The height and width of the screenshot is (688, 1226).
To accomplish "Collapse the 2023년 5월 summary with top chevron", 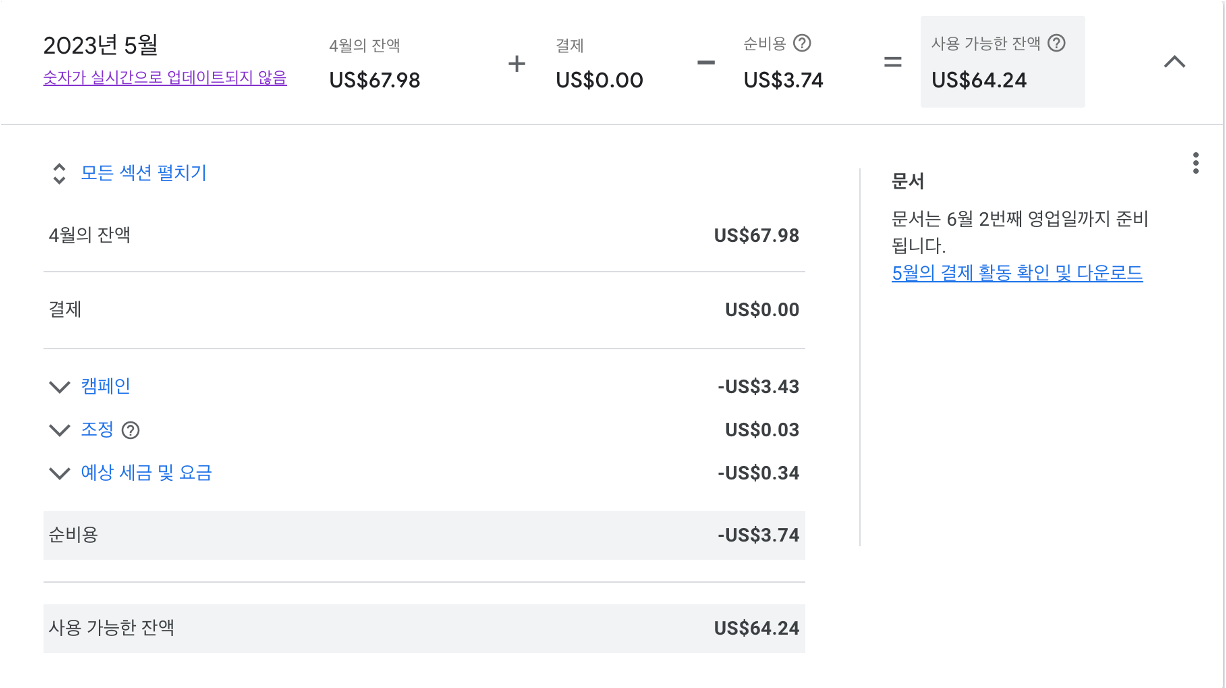I will [x=1175, y=61].
